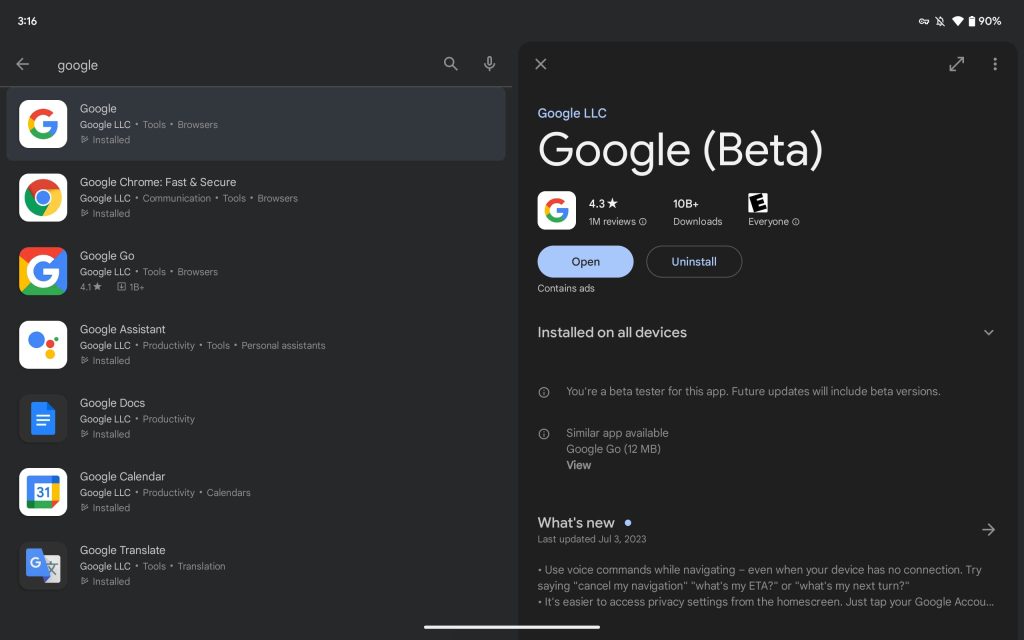Open What's new details arrow
The width and height of the screenshot is (1024, 640).
pyautogui.click(x=988, y=530)
